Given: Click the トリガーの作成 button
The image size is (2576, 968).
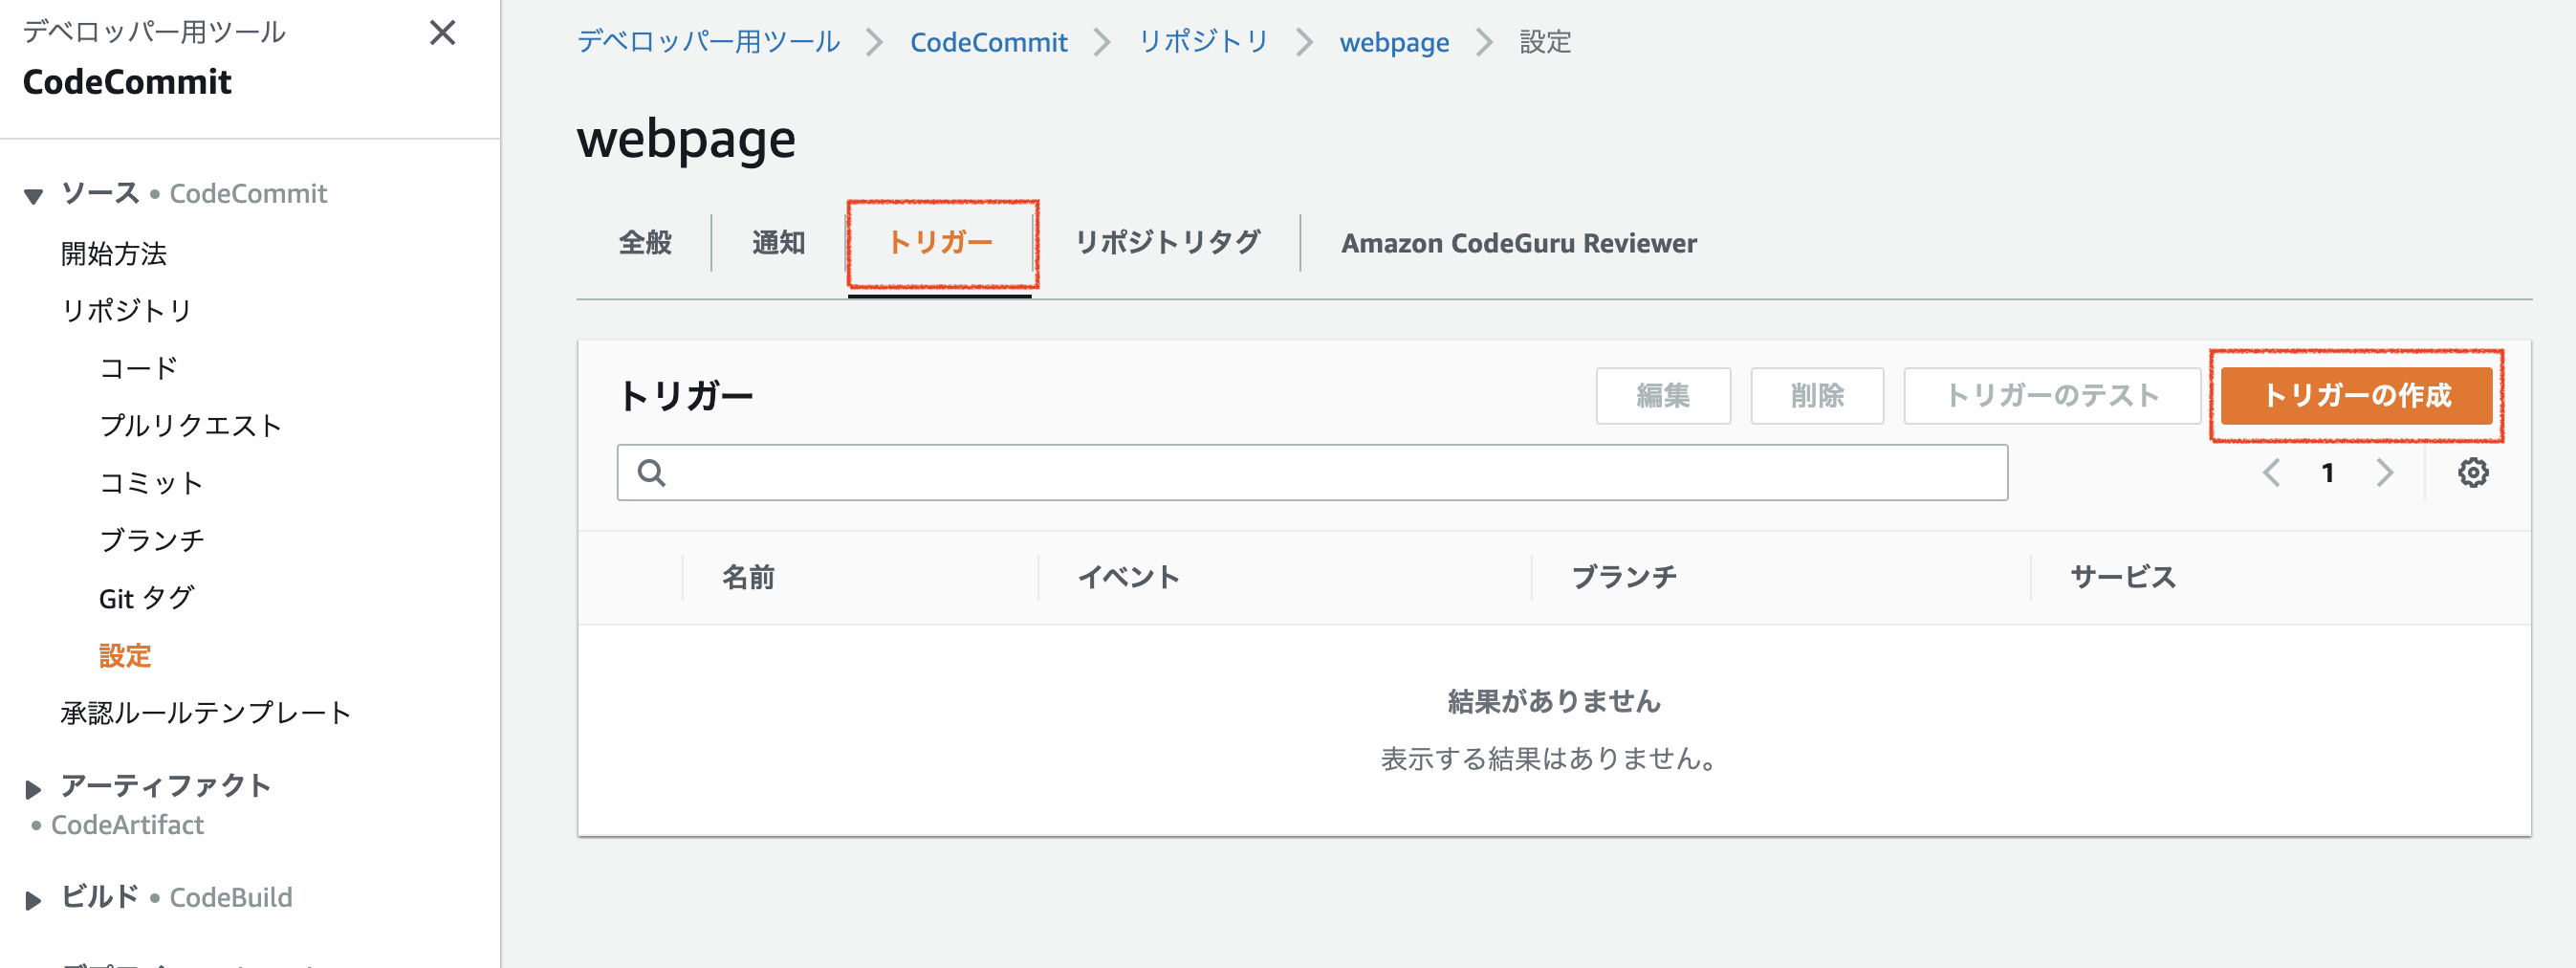Looking at the screenshot, I should click(x=2356, y=396).
